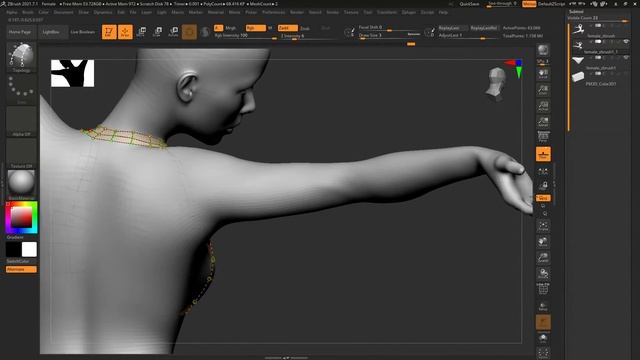Click the BPR render icon
640x360 pixels.
coord(543,50)
